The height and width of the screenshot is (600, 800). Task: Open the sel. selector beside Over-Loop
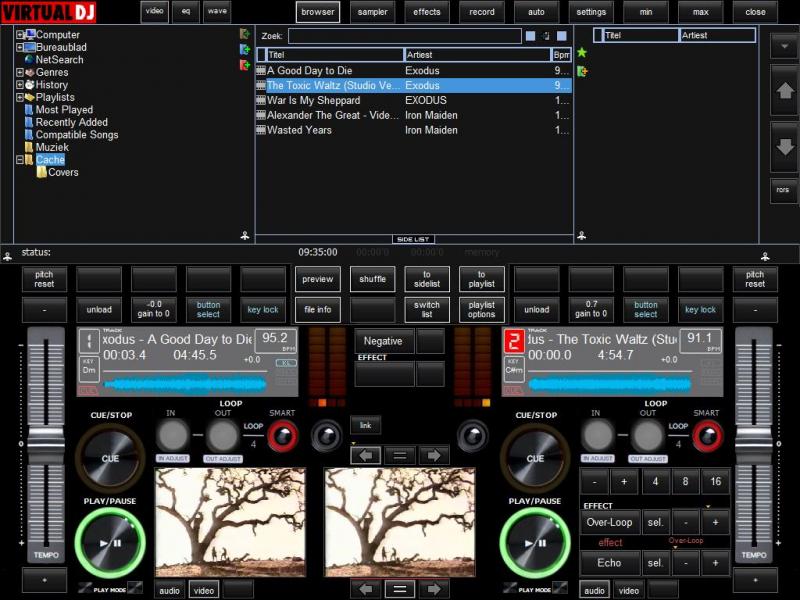click(655, 522)
